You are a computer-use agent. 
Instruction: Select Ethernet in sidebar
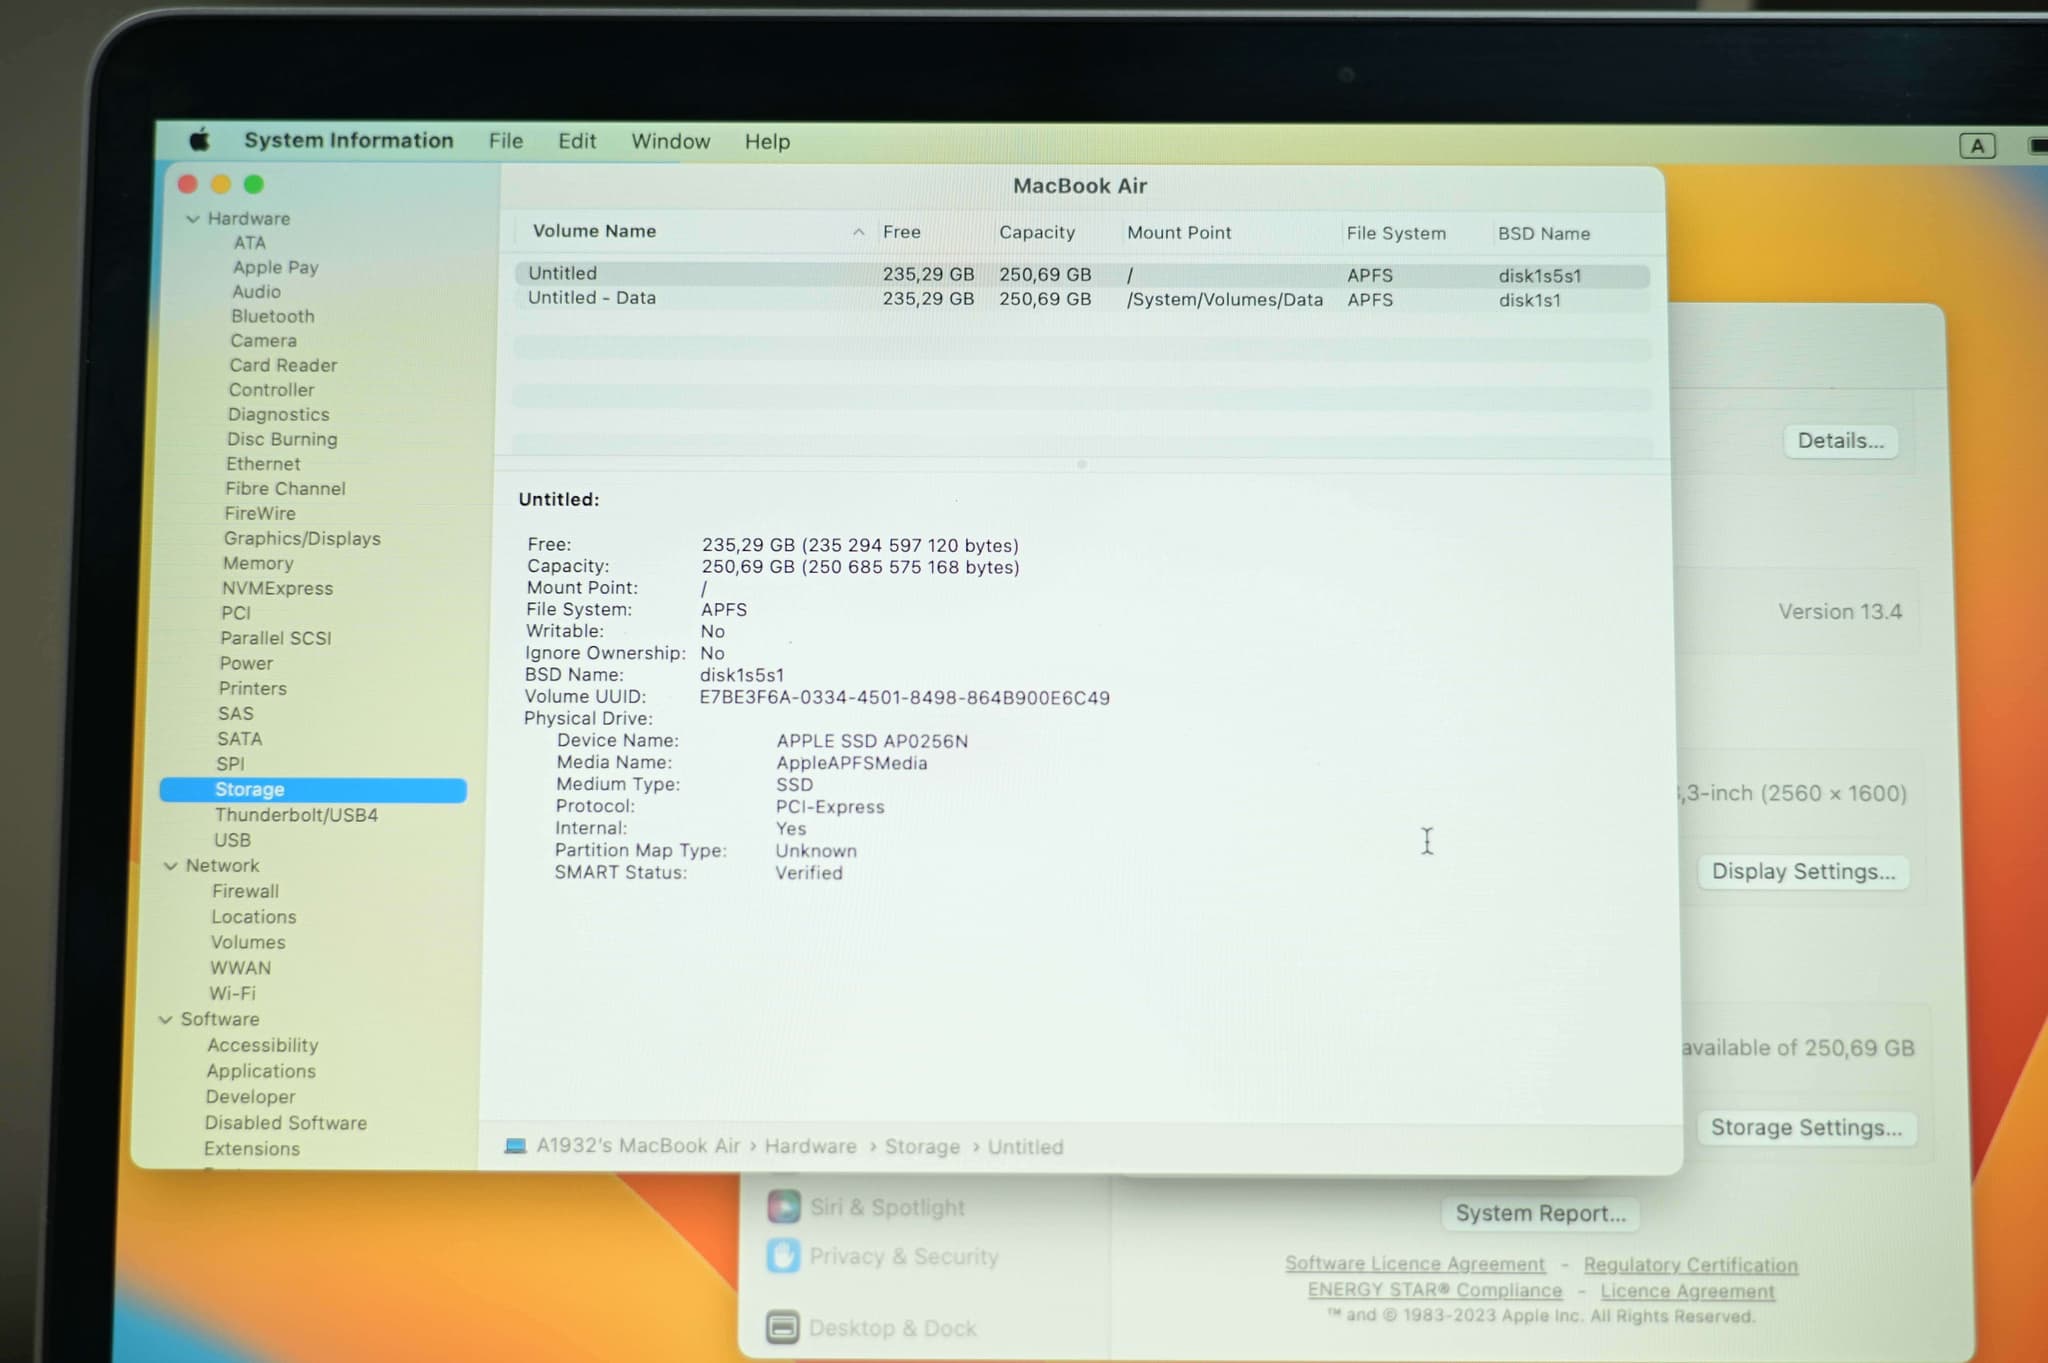[x=263, y=464]
